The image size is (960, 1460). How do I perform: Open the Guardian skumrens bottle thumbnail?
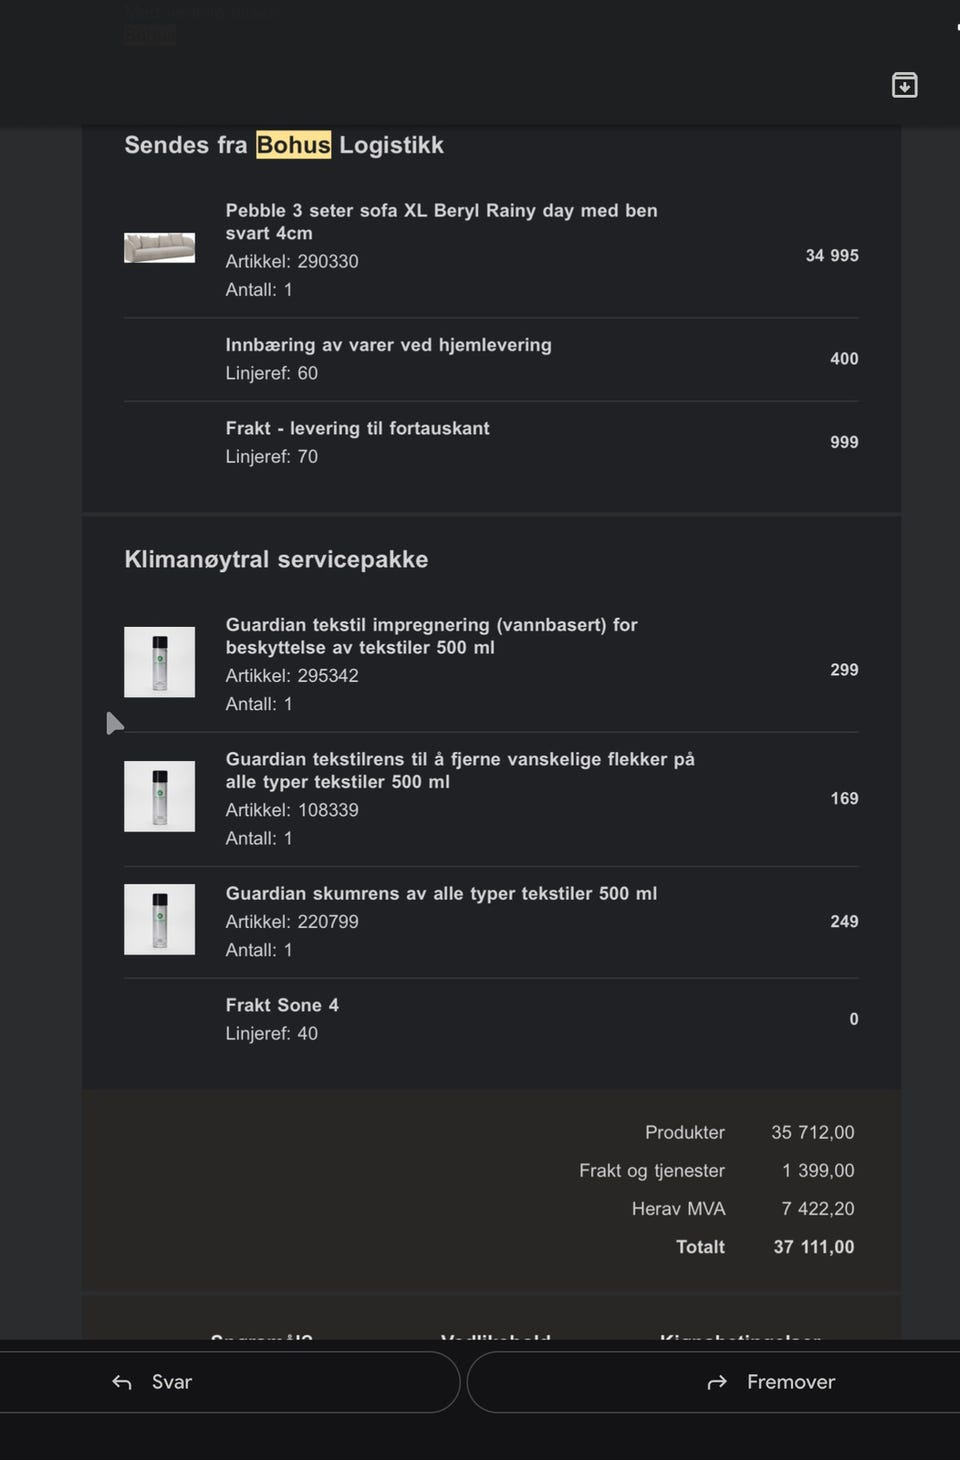[x=159, y=919]
